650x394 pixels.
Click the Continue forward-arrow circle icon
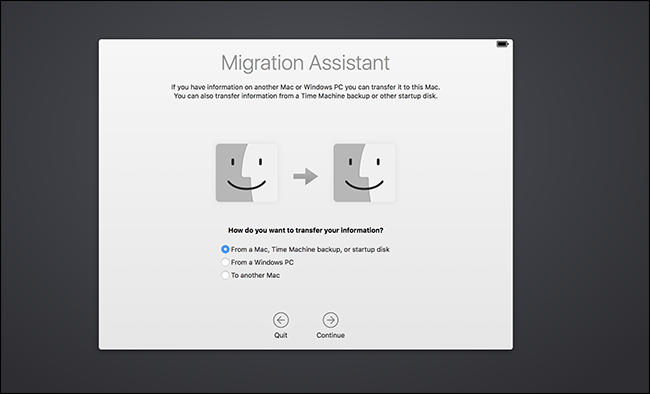coord(330,320)
